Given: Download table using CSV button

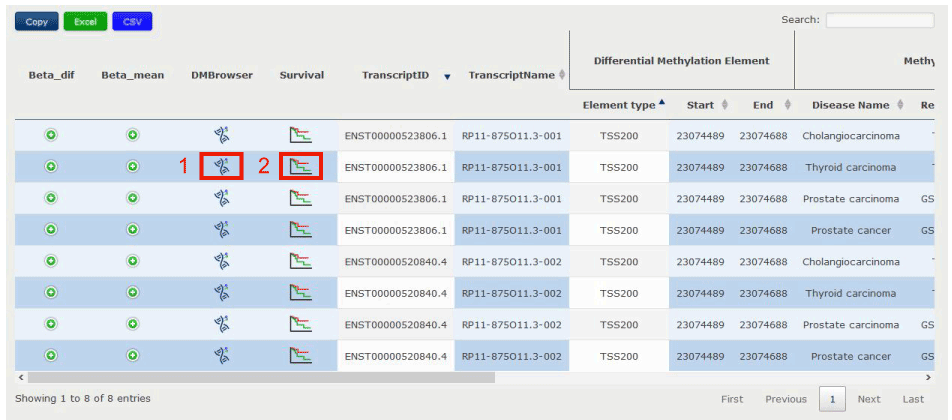Looking at the screenshot, I should point(132,21).
